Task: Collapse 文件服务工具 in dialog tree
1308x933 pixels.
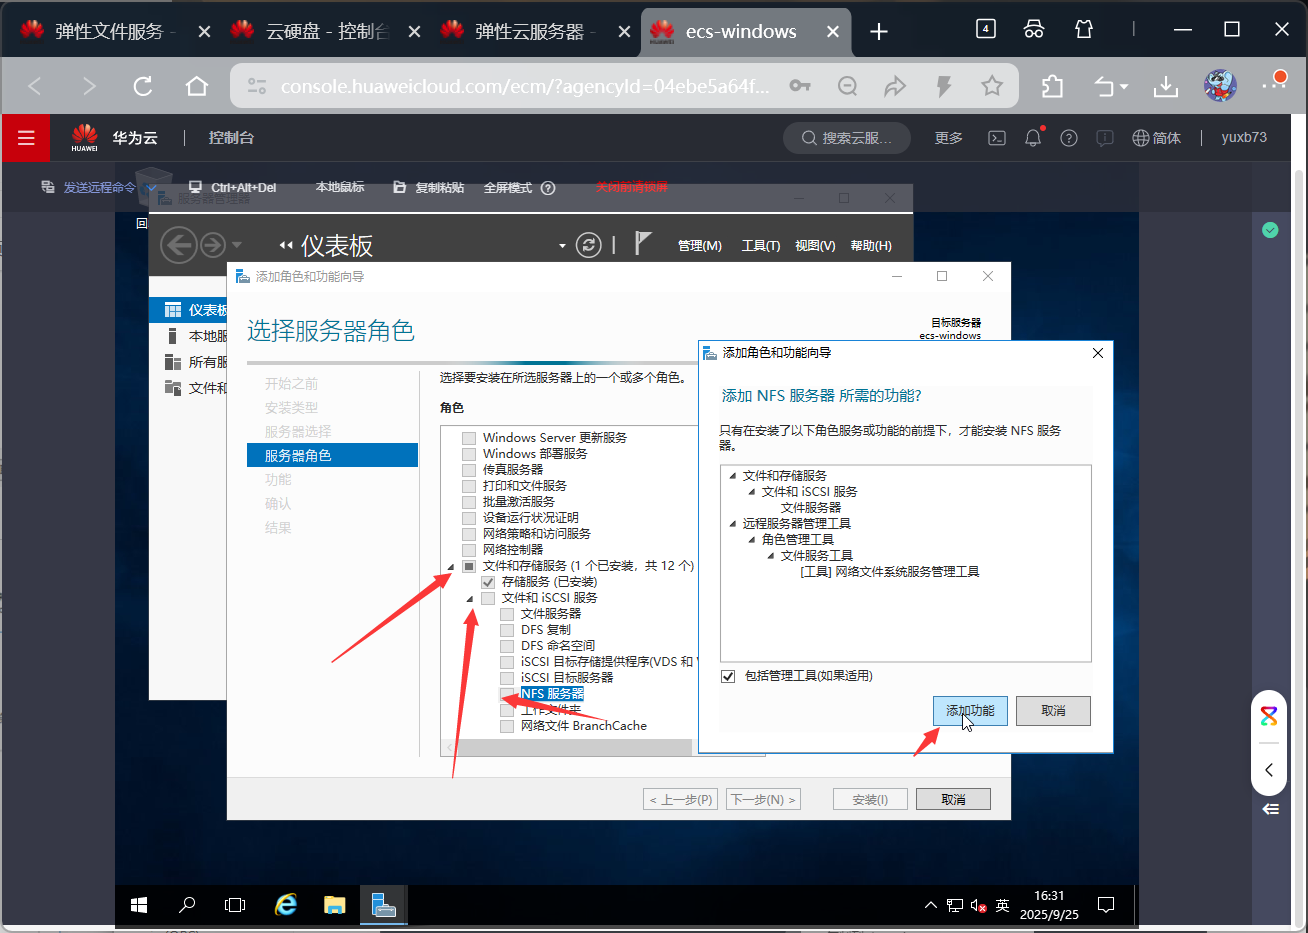Action: tap(770, 556)
